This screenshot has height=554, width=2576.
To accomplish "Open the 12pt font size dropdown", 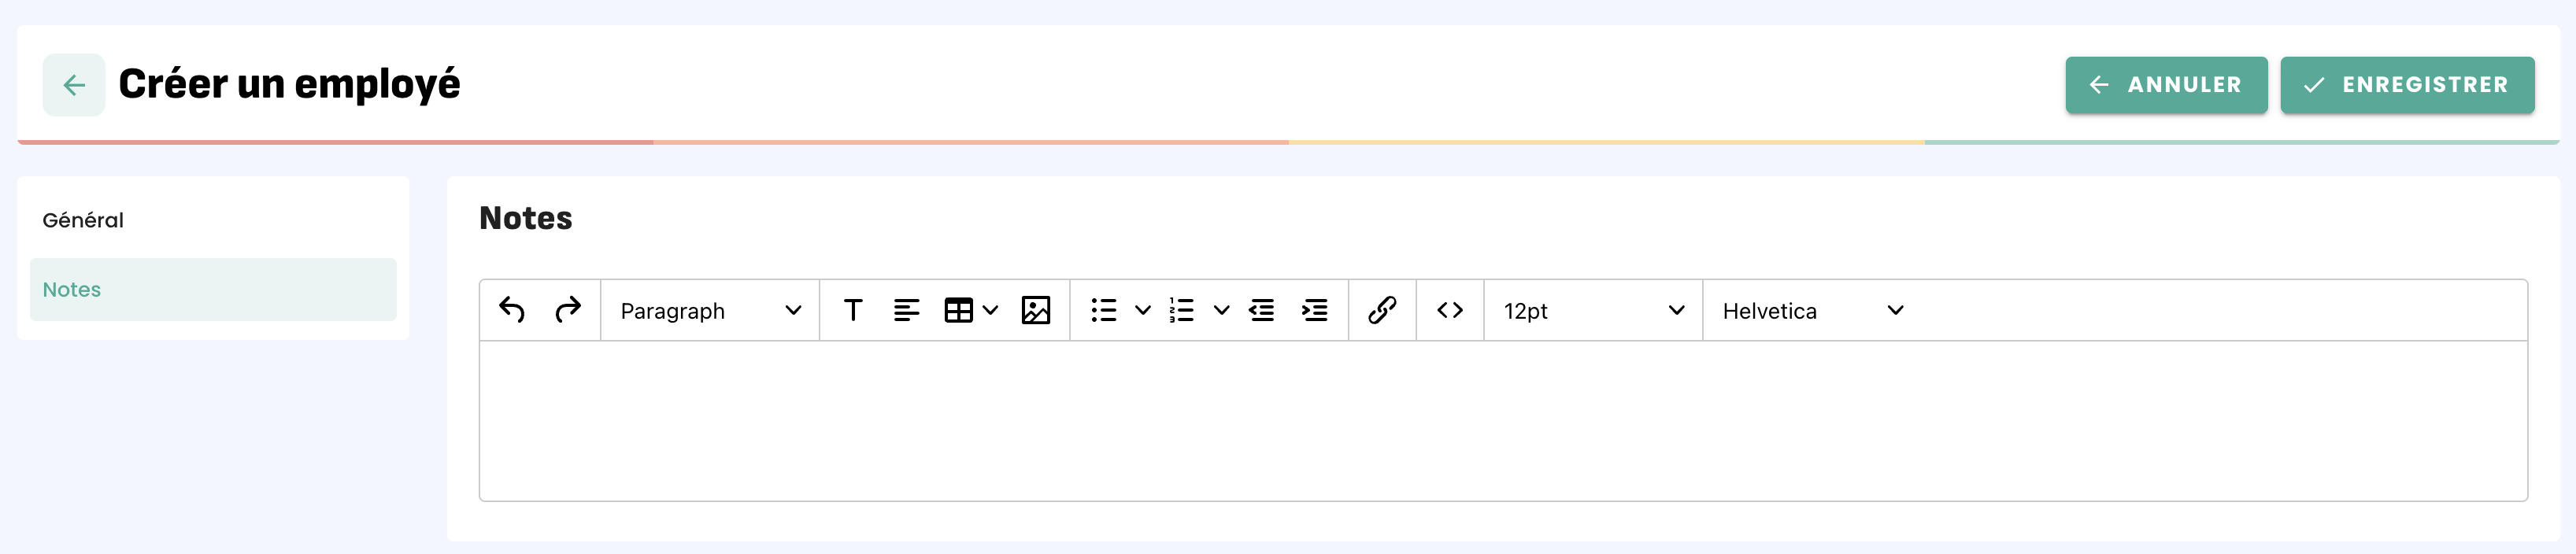I will 1593,310.
